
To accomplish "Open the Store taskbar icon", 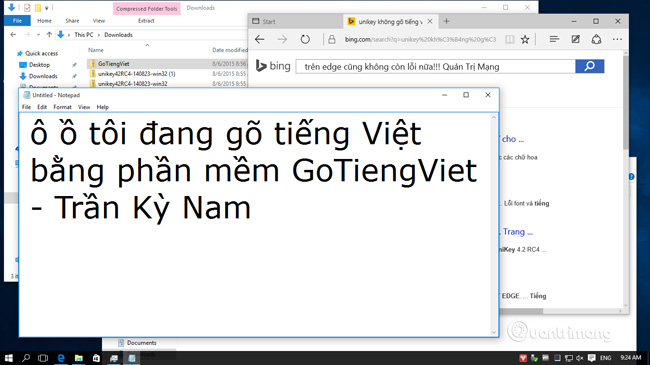I will [x=96, y=358].
